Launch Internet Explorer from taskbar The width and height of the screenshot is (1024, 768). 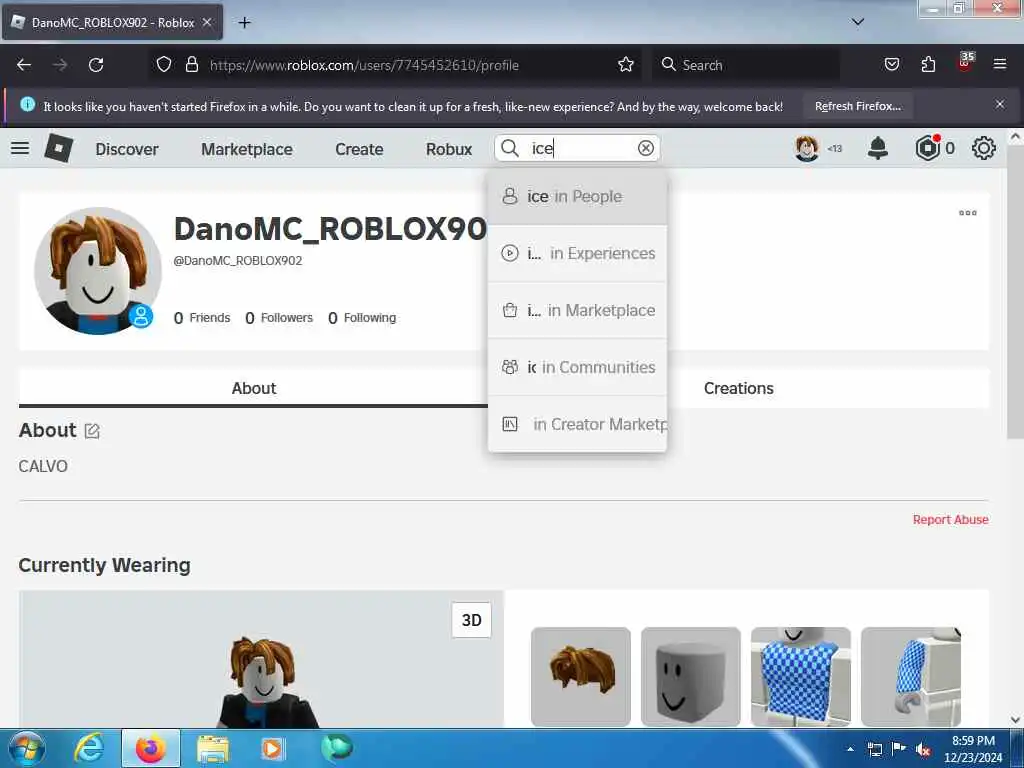88,748
